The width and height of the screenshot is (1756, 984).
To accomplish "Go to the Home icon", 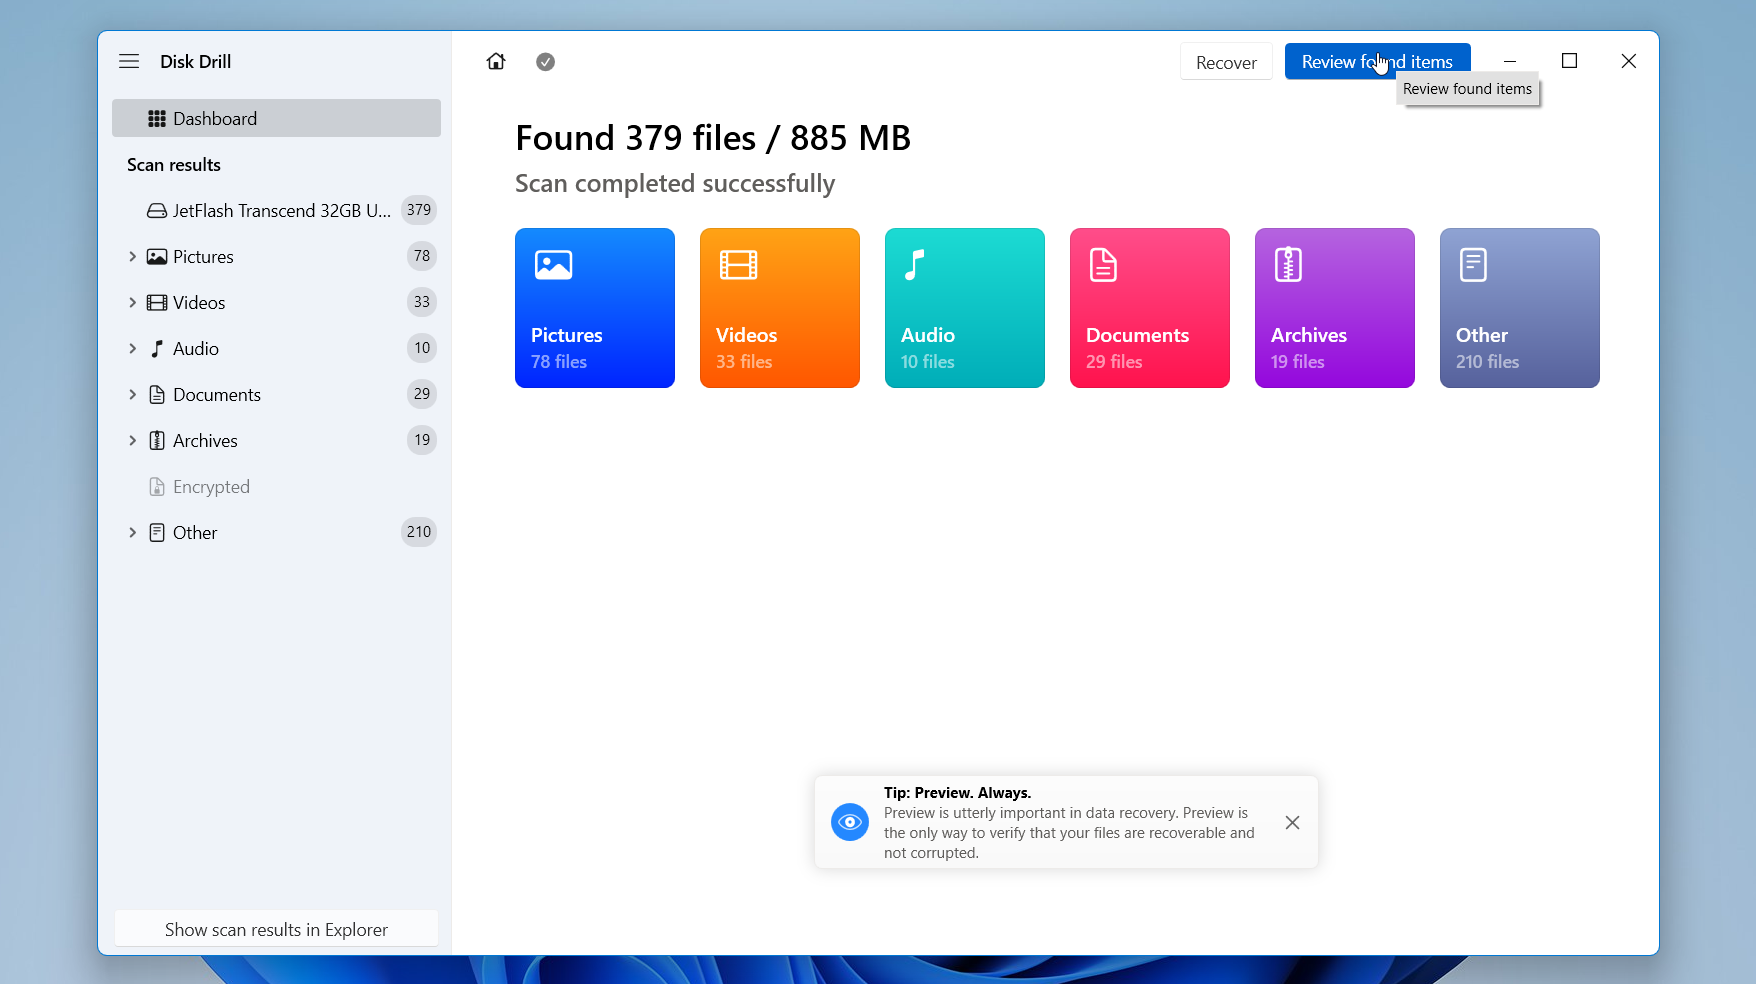I will tap(496, 62).
